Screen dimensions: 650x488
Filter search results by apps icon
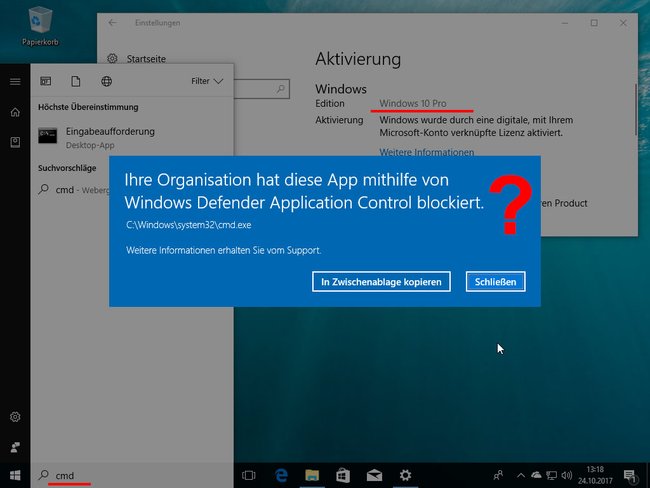point(46,81)
